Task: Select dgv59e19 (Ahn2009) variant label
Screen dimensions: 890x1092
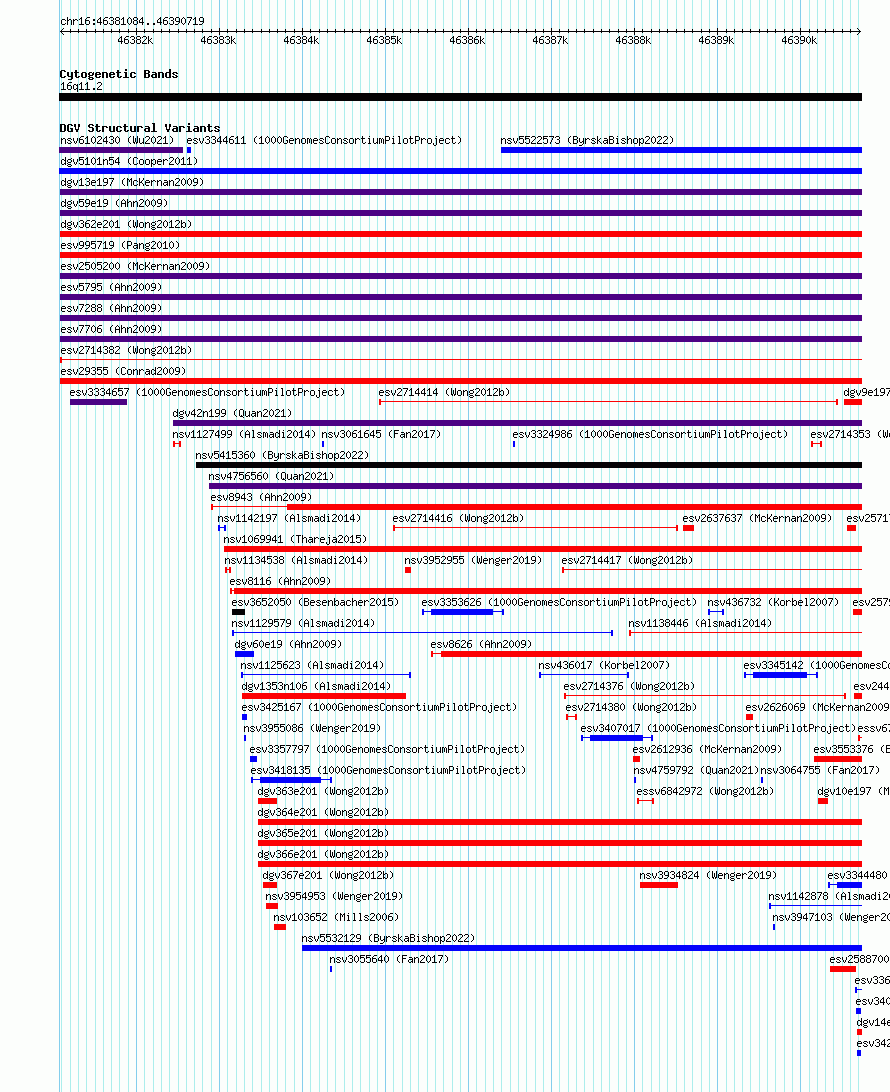Action: [x=114, y=203]
